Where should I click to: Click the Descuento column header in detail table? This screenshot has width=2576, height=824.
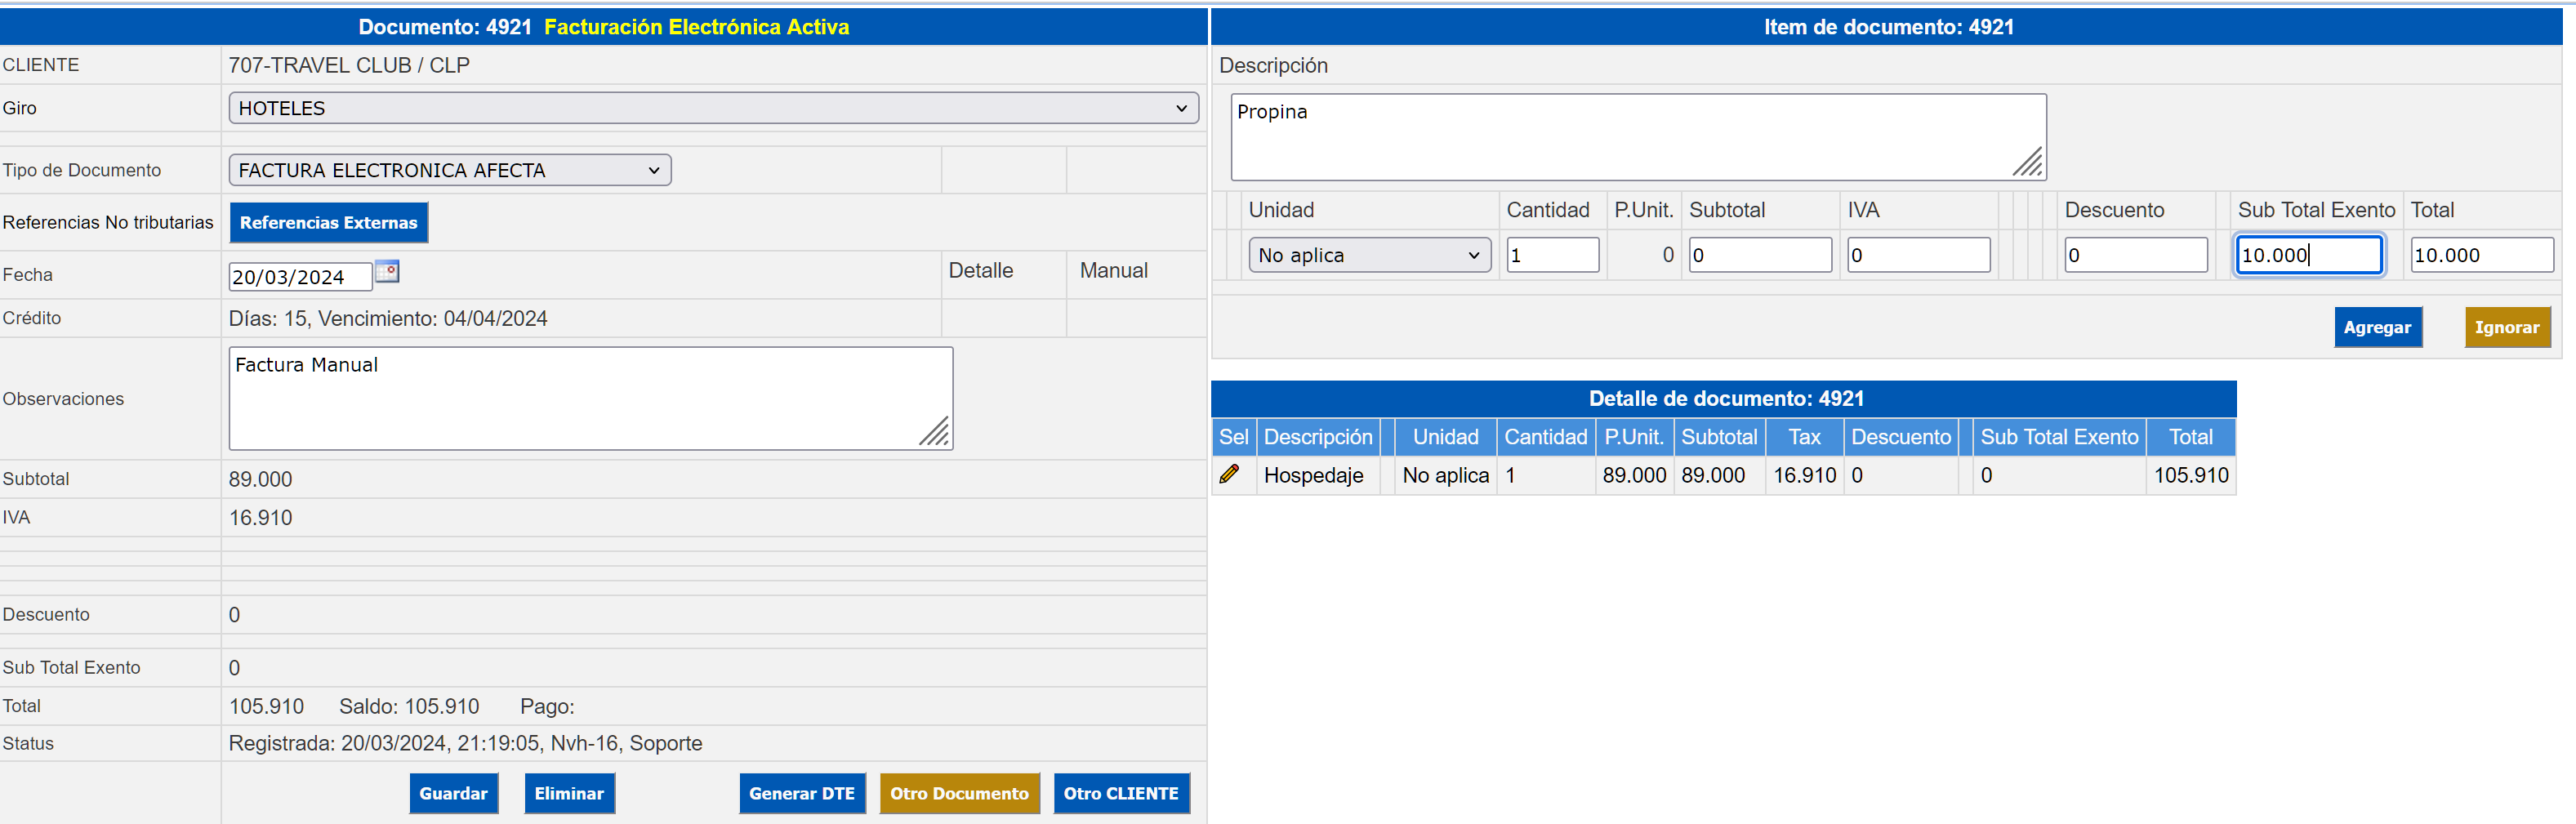coord(1900,437)
